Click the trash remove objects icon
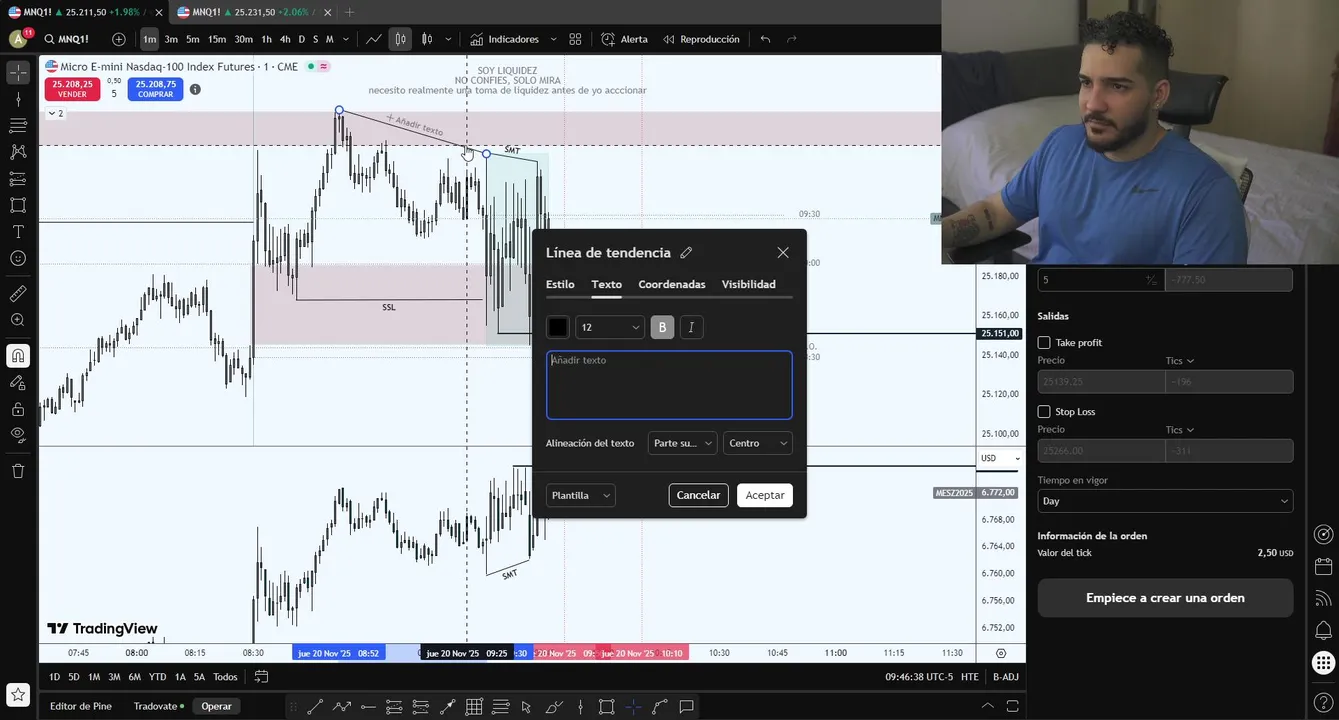 click(x=18, y=471)
